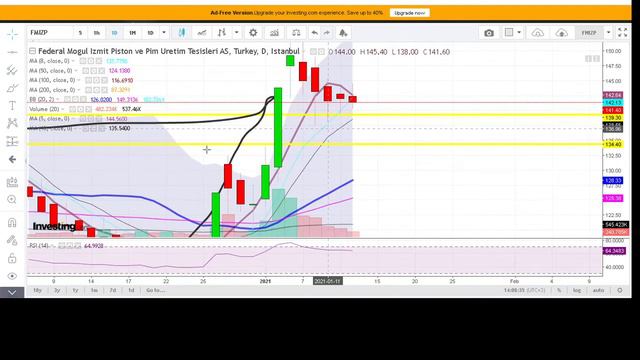Hide the MA (200, close, 0) indicator
The width and height of the screenshot is (640, 360).
click(x=89, y=90)
